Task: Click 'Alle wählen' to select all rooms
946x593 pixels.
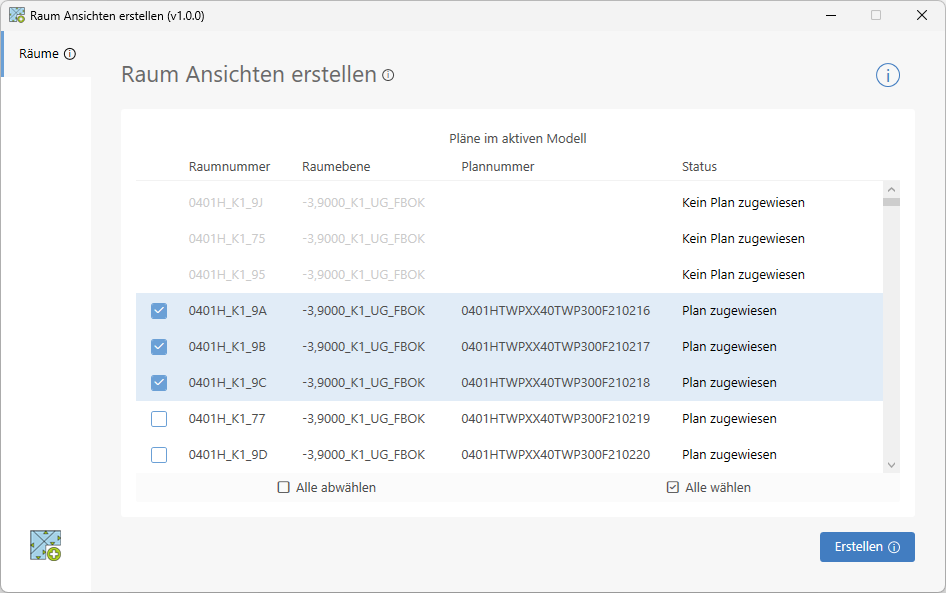Action: click(709, 488)
